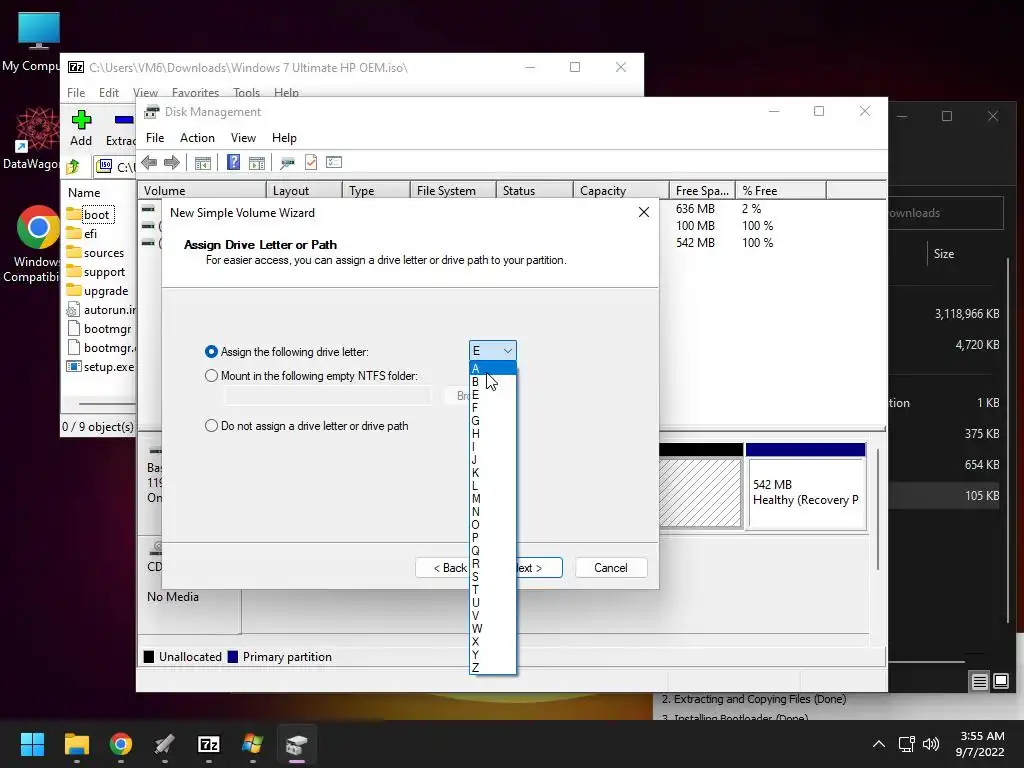This screenshot has height=768, width=1024.
Task: Sort by Capacity column header
Action: (620, 191)
